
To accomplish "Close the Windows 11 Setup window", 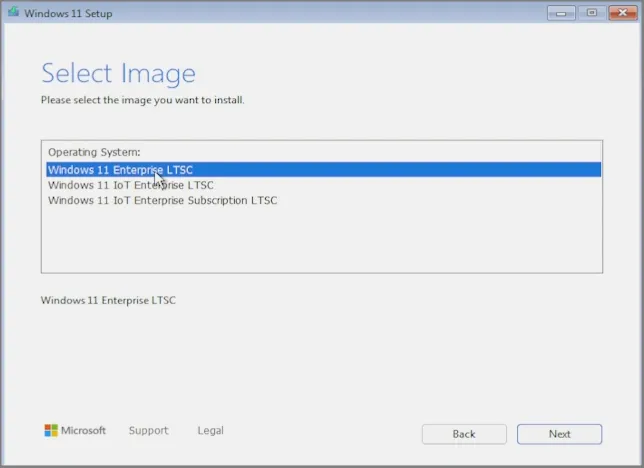I will tap(623, 13).
